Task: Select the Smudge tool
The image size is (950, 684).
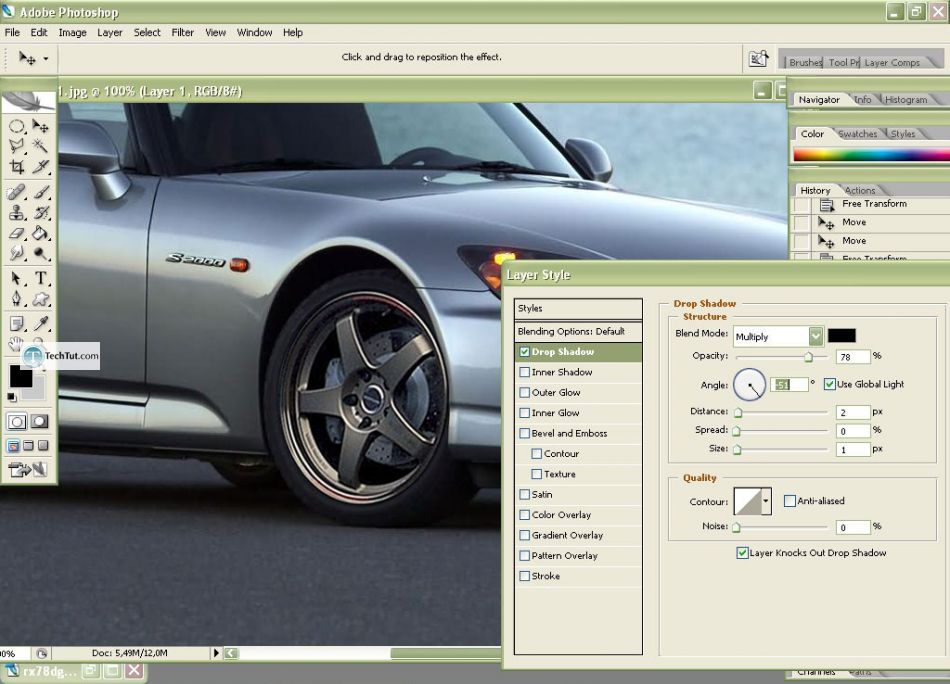Action: point(16,253)
